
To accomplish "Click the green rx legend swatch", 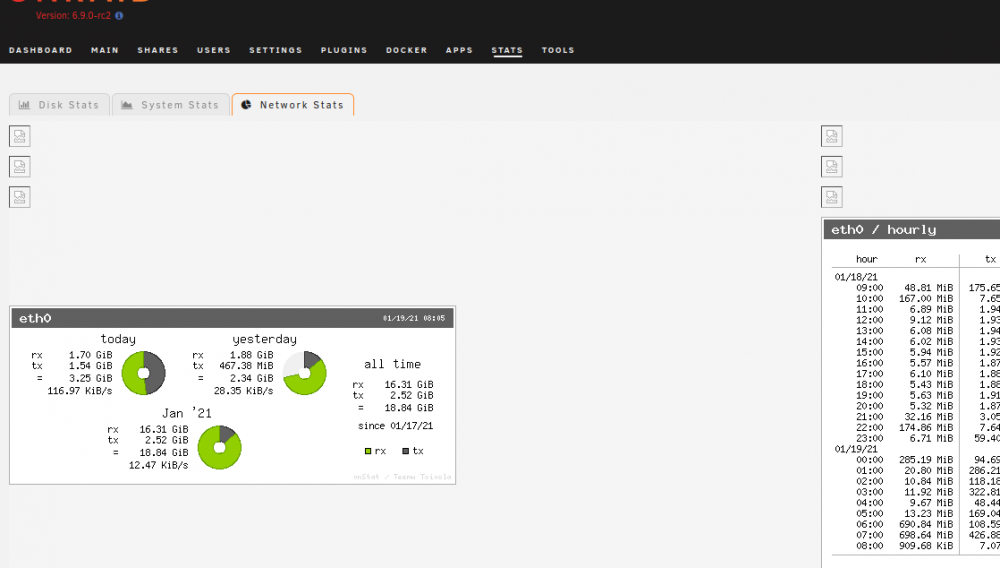I will (368, 451).
